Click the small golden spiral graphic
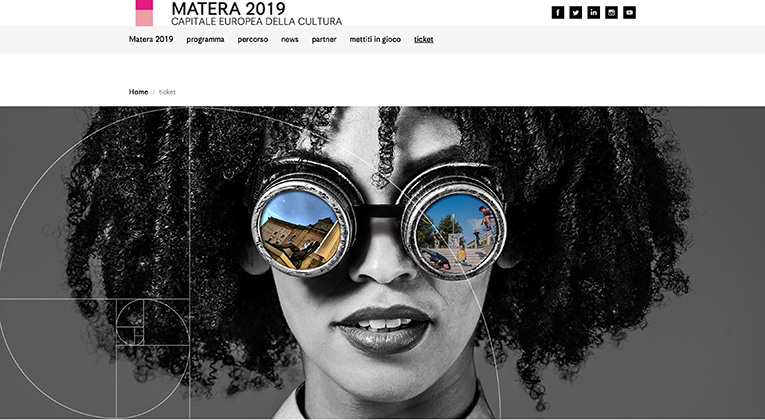Viewport: 765px width, 420px height. pos(130,323)
